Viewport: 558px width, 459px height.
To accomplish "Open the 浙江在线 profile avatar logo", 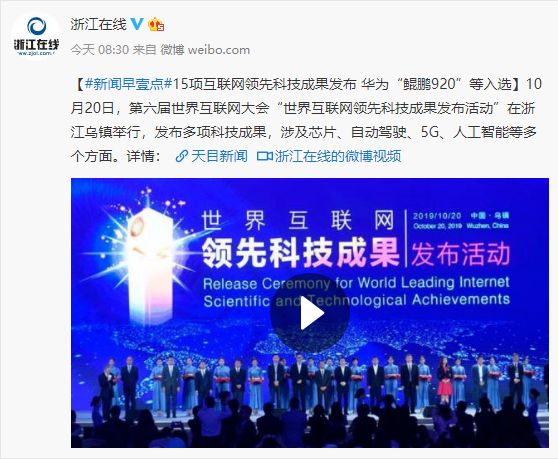I will [x=36, y=36].
